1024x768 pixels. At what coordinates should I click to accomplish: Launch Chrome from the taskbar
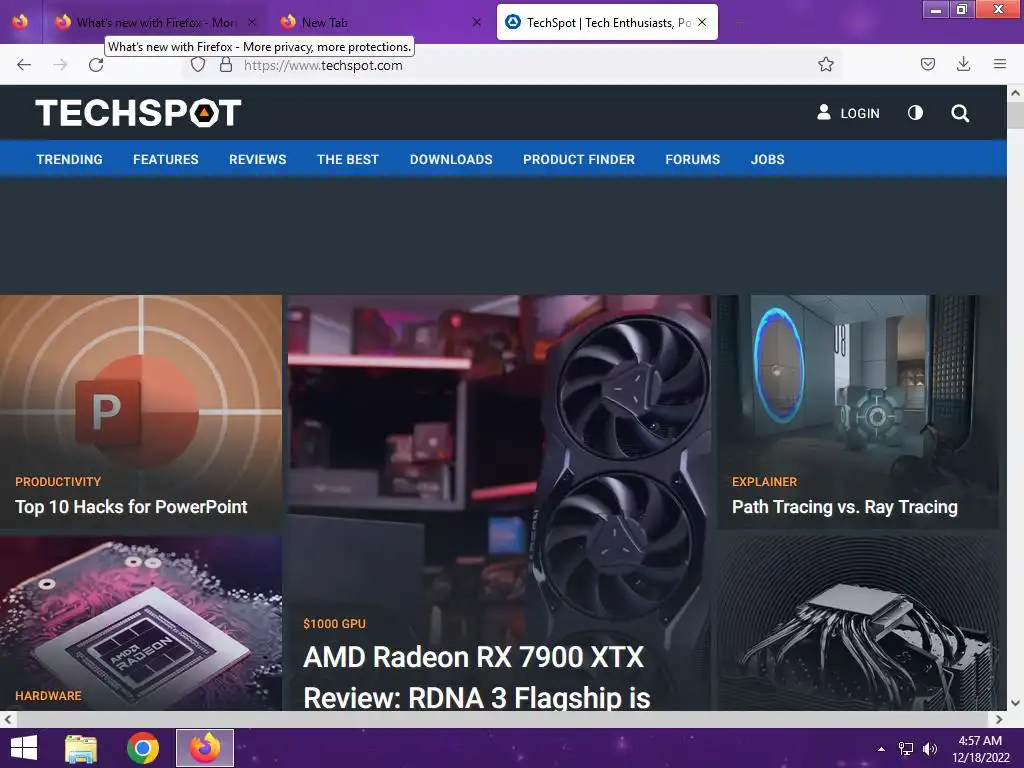pyautogui.click(x=142, y=748)
